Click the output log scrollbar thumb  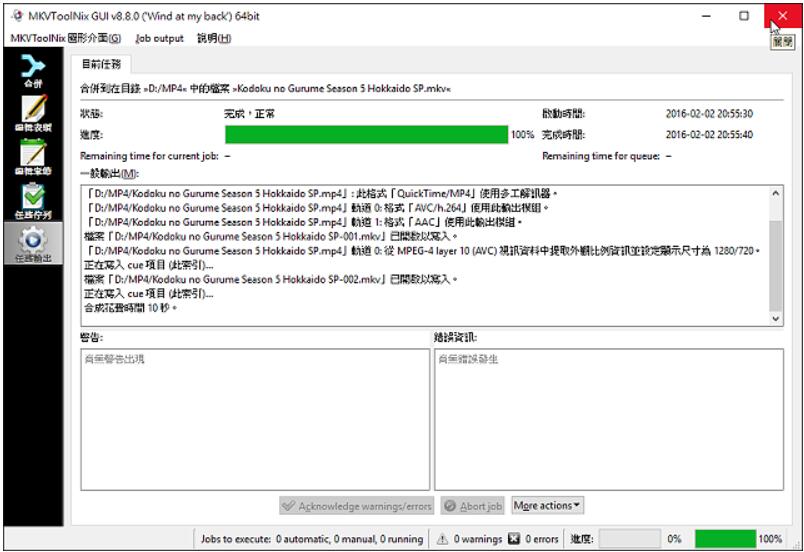pos(776,265)
